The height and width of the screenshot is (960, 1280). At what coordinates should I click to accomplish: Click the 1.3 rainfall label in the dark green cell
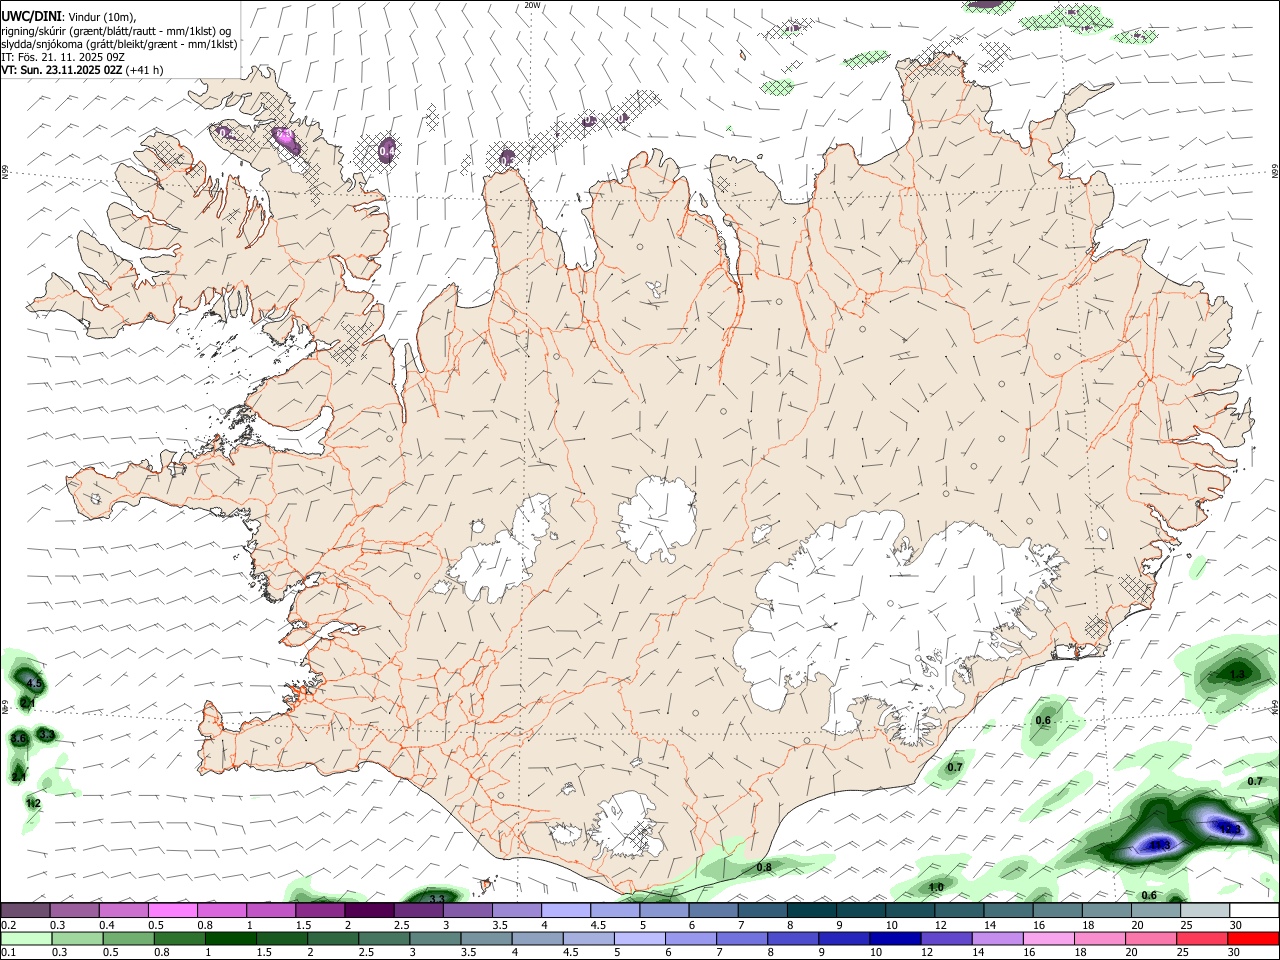(1237, 675)
